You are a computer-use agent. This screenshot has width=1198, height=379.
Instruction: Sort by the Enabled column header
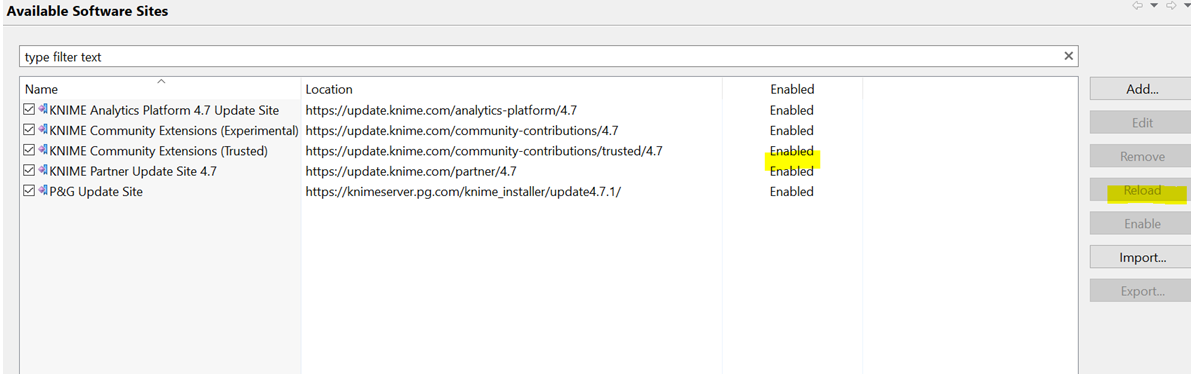pyautogui.click(x=792, y=89)
